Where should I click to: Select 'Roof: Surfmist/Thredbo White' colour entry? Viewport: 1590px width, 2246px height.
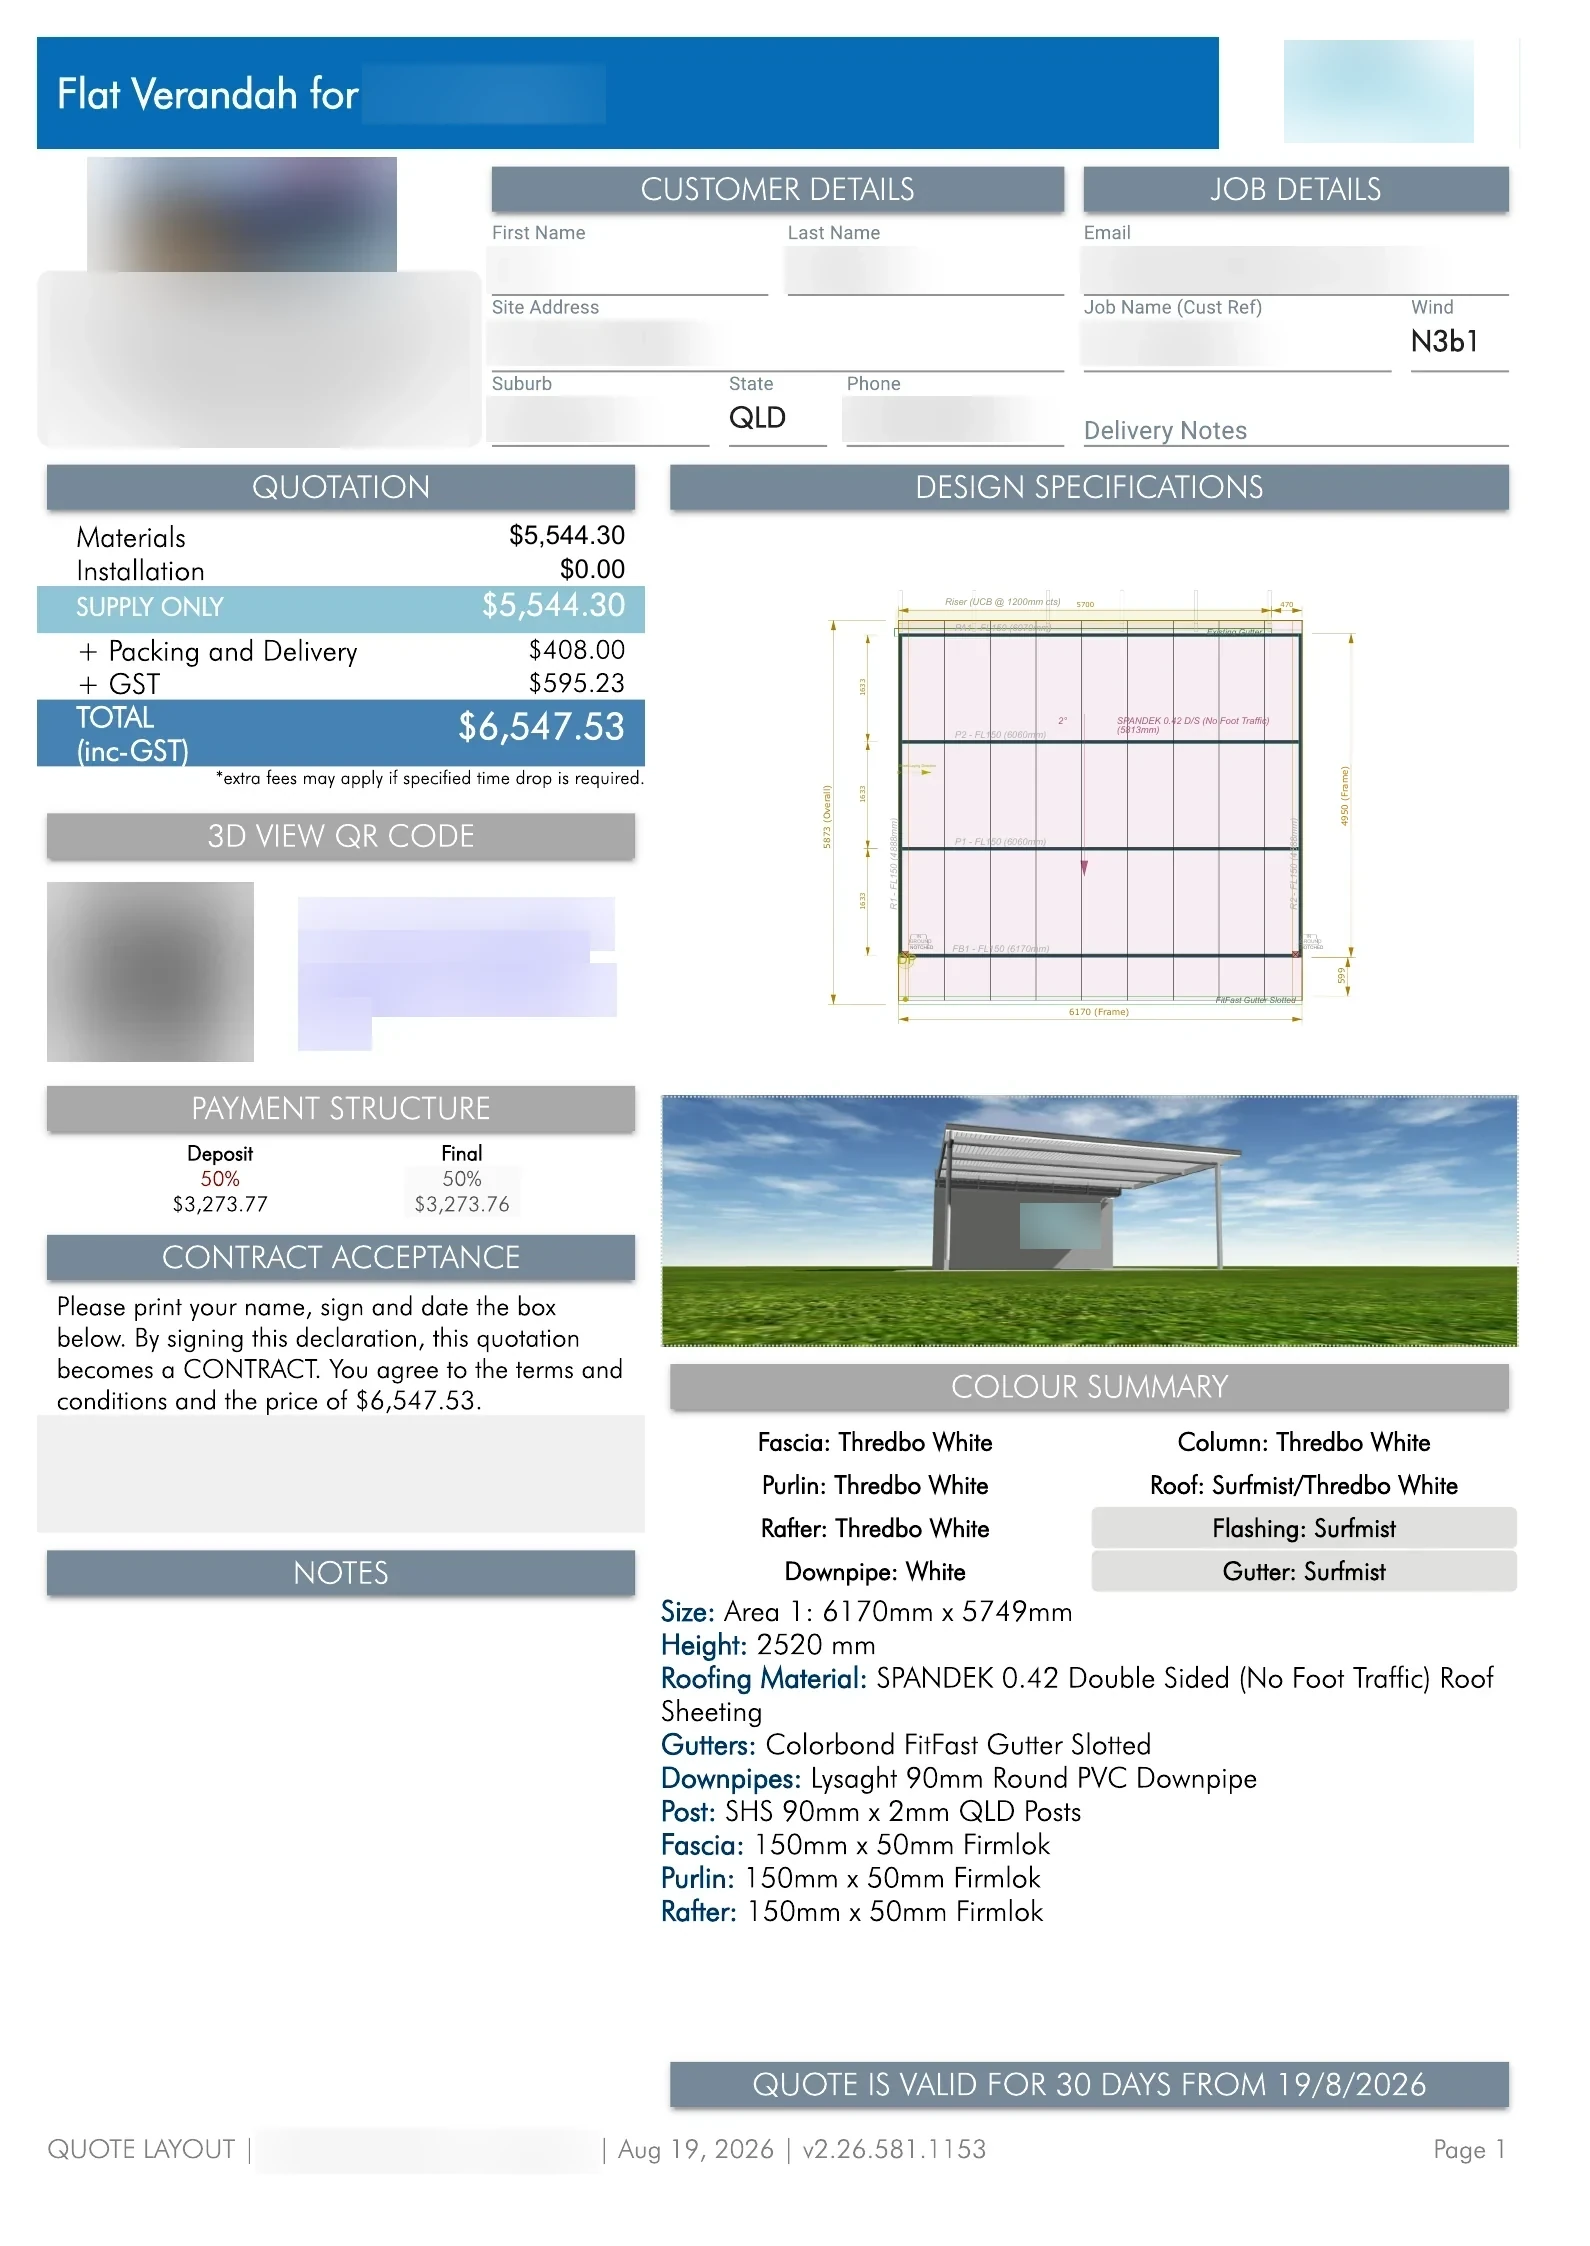1304,1485
